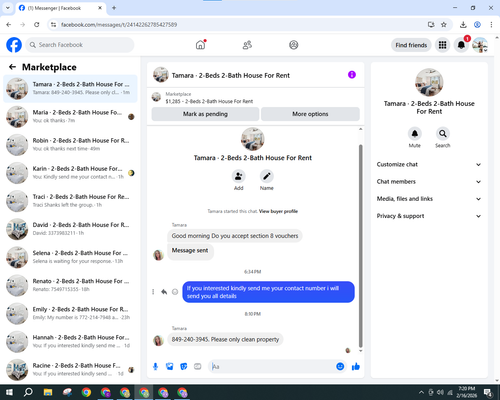The height and width of the screenshot is (400, 500).
Task: Open the Tamara chat in the list
Action: [x=70, y=89]
